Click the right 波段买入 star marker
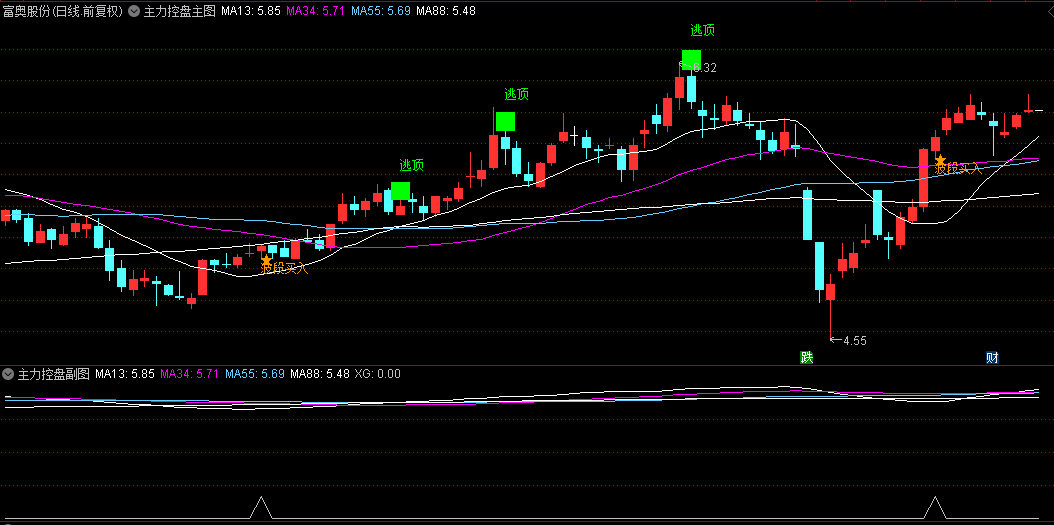This screenshot has height=525, width=1054. click(x=941, y=160)
